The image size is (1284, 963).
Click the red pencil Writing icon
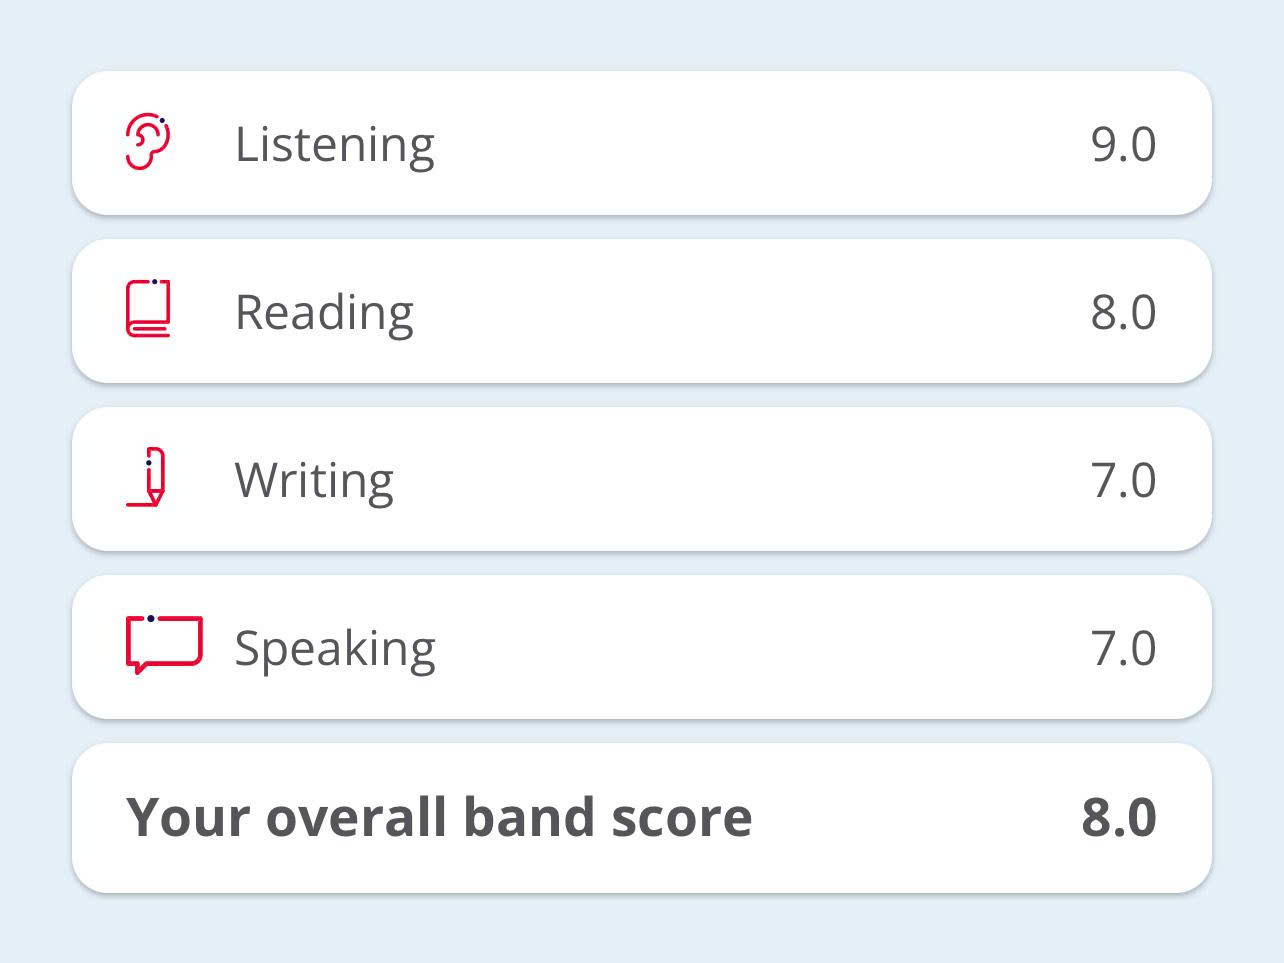coord(150,478)
